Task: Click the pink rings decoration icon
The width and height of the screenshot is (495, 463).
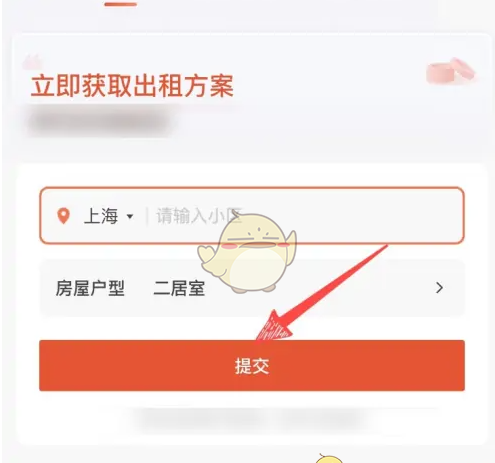Action: point(450,71)
